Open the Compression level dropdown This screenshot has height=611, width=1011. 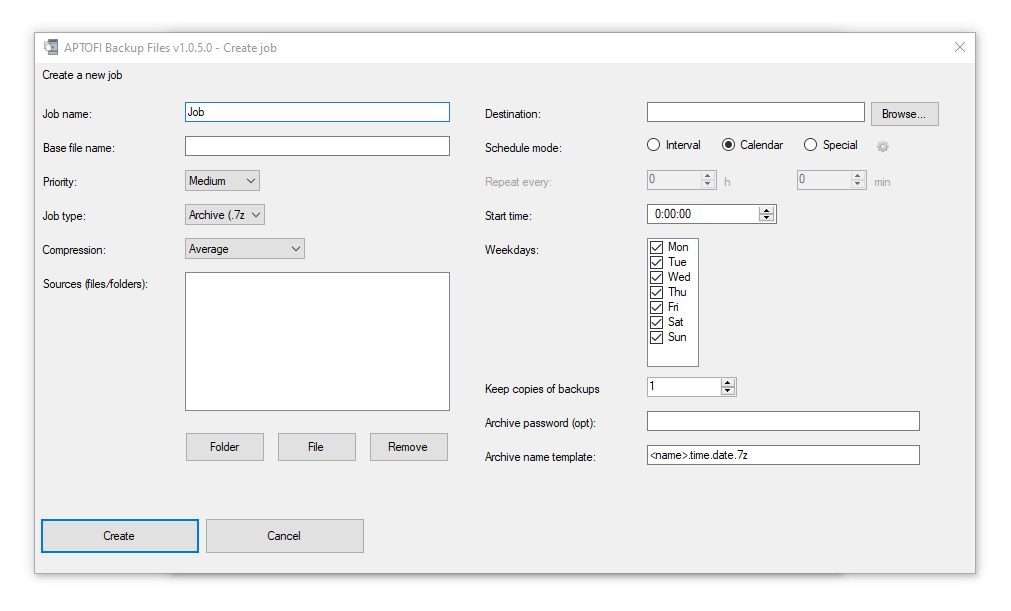click(x=245, y=249)
